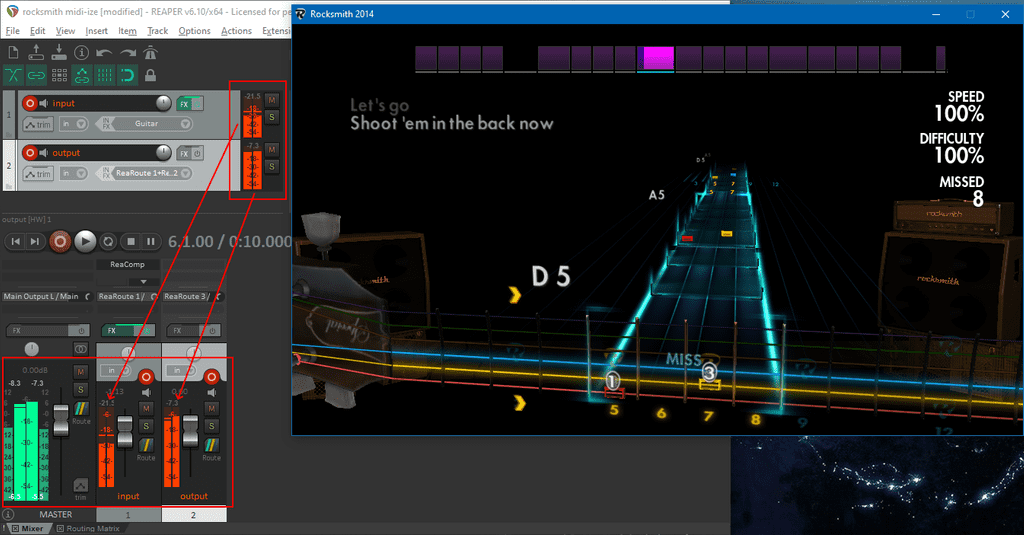The height and width of the screenshot is (535, 1024).
Task: Open FX chain for input track panel
Action: pos(184,104)
